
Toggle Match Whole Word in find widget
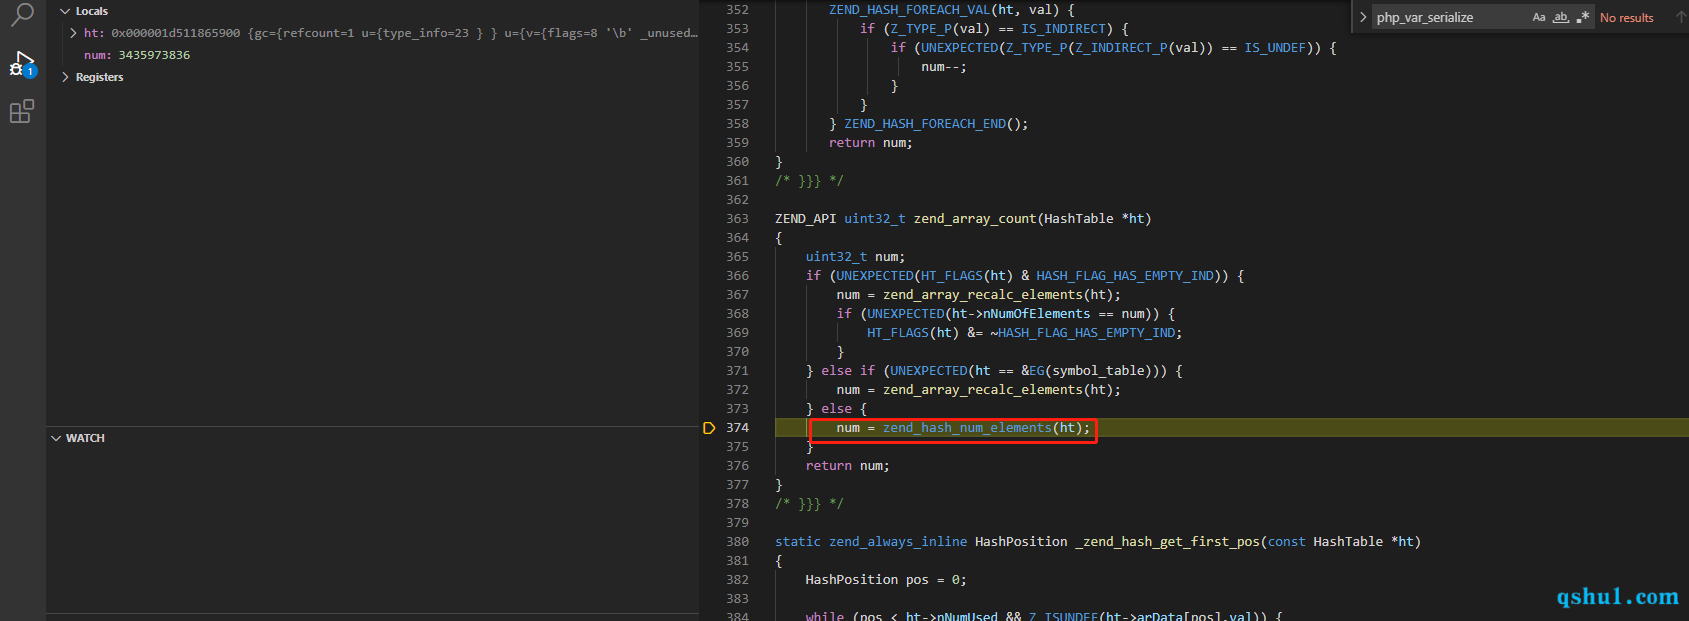click(1561, 17)
